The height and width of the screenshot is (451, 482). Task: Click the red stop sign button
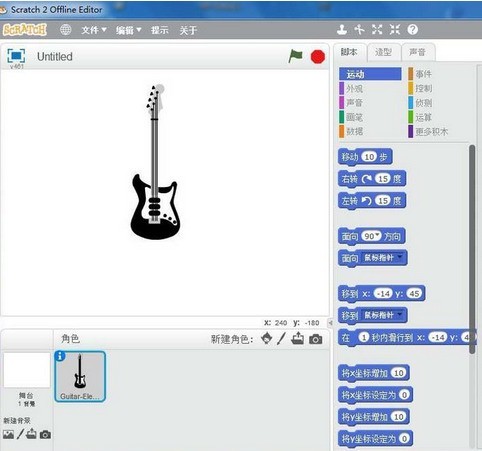click(x=318, y=57)
